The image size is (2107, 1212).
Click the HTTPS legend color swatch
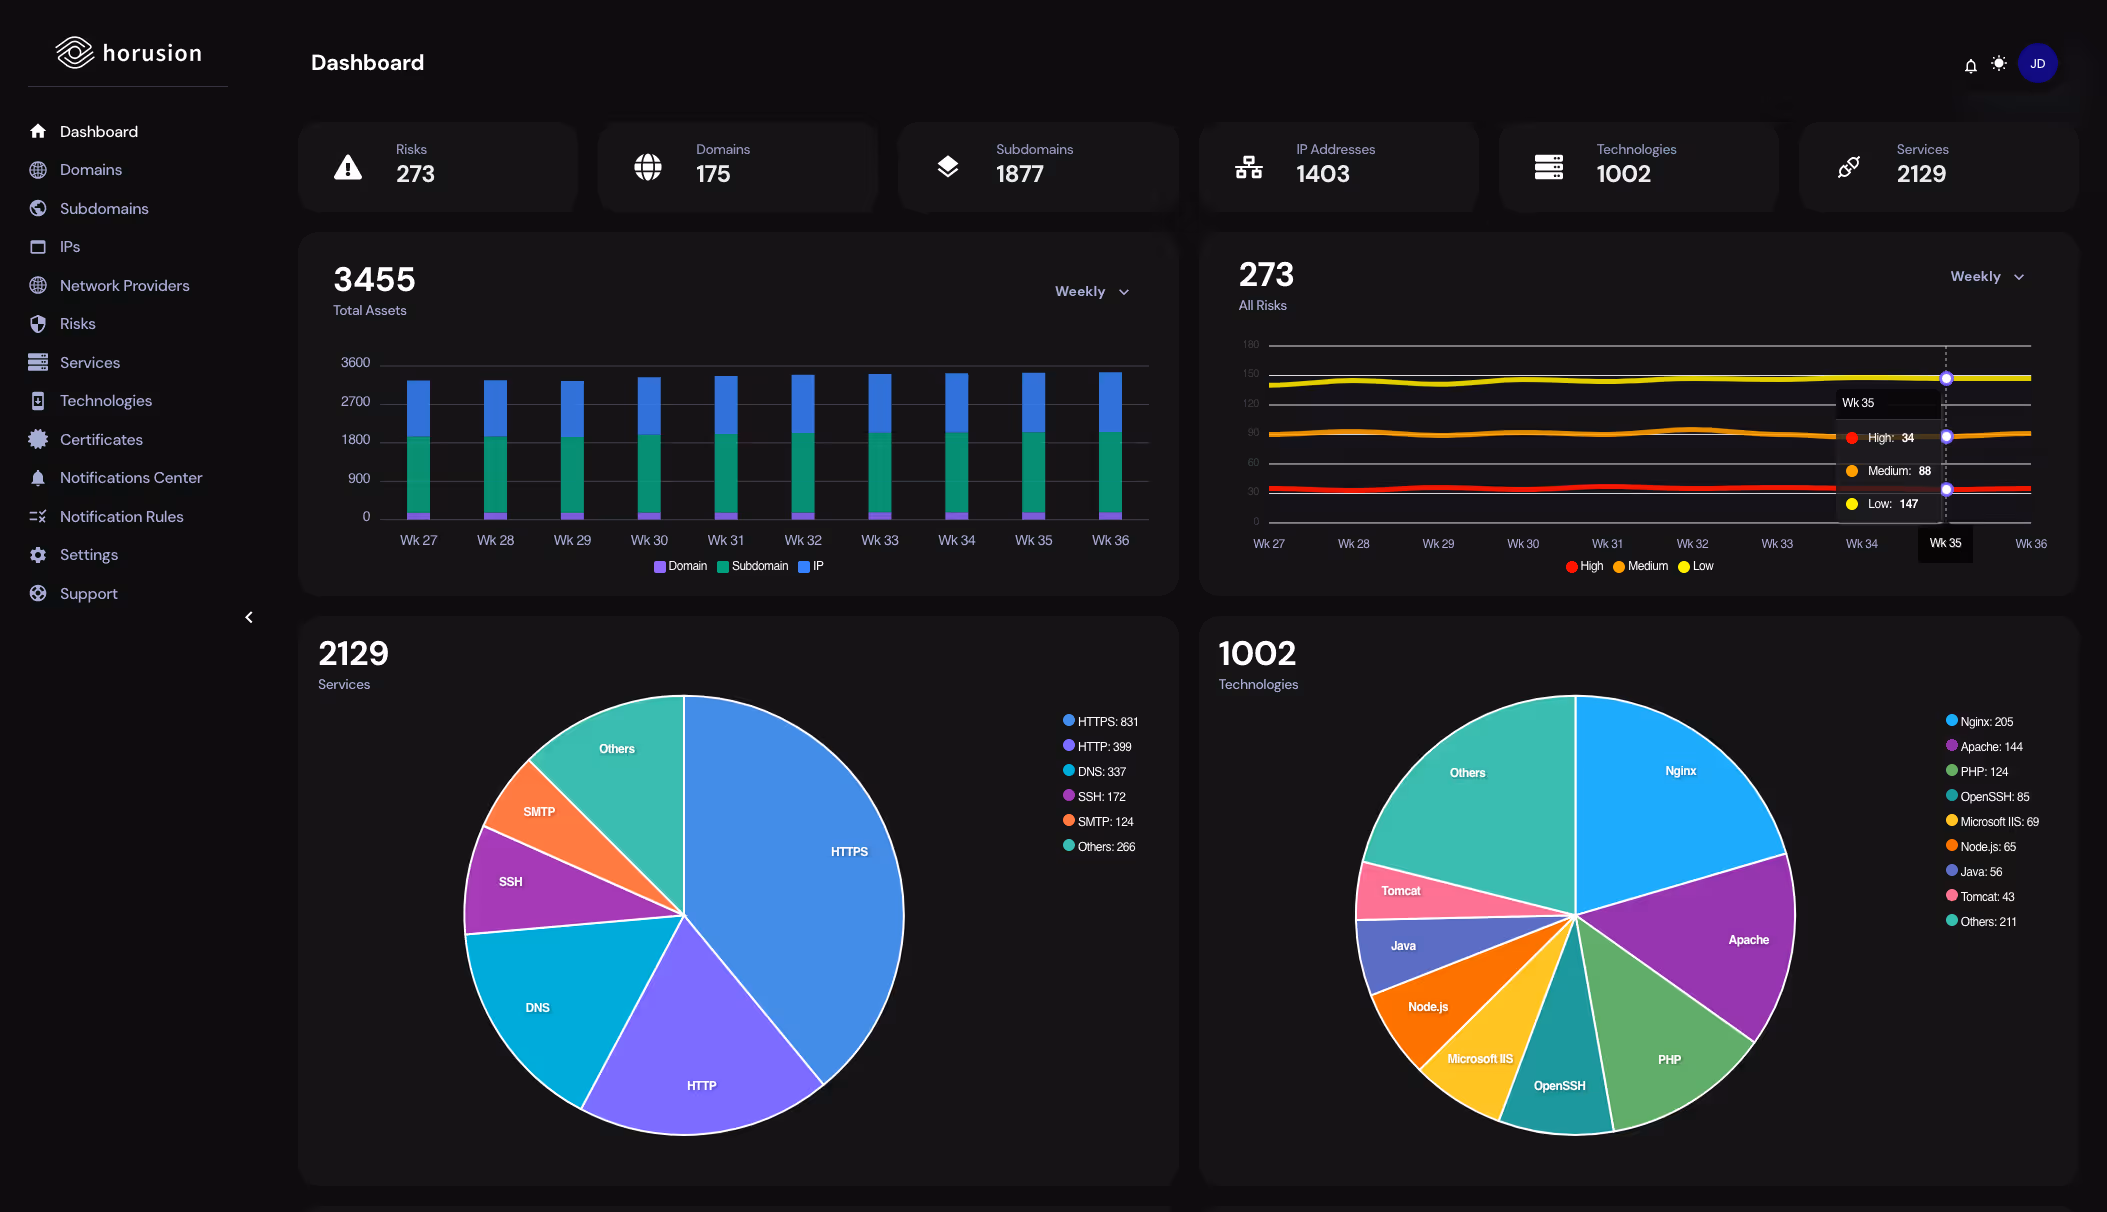[1068, 720]
